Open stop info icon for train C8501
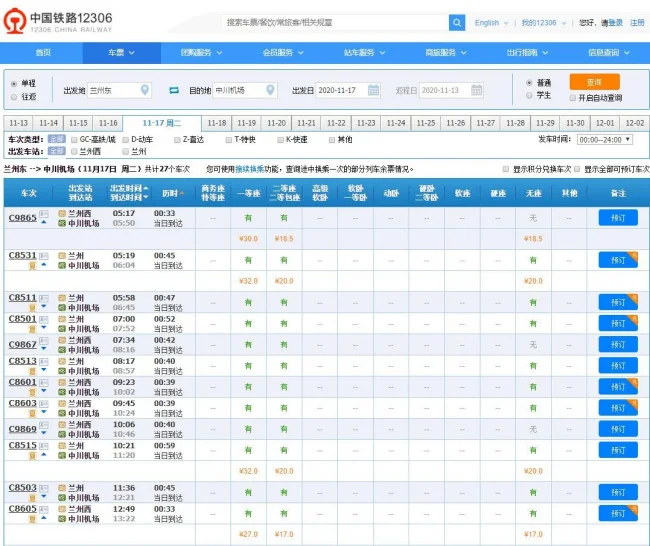This screenshot has width=650, height=546. click(44, 320)
